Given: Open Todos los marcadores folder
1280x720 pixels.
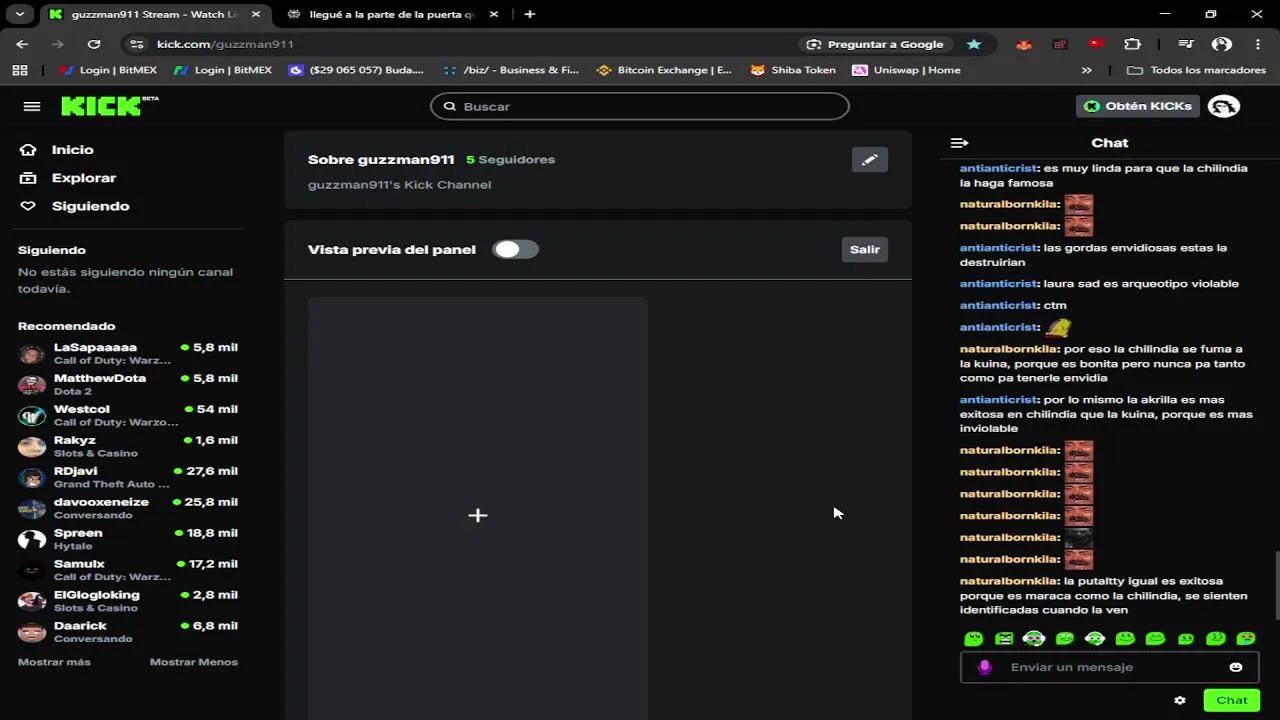Looking at the screenshot, I should [x=1197, y=70].
